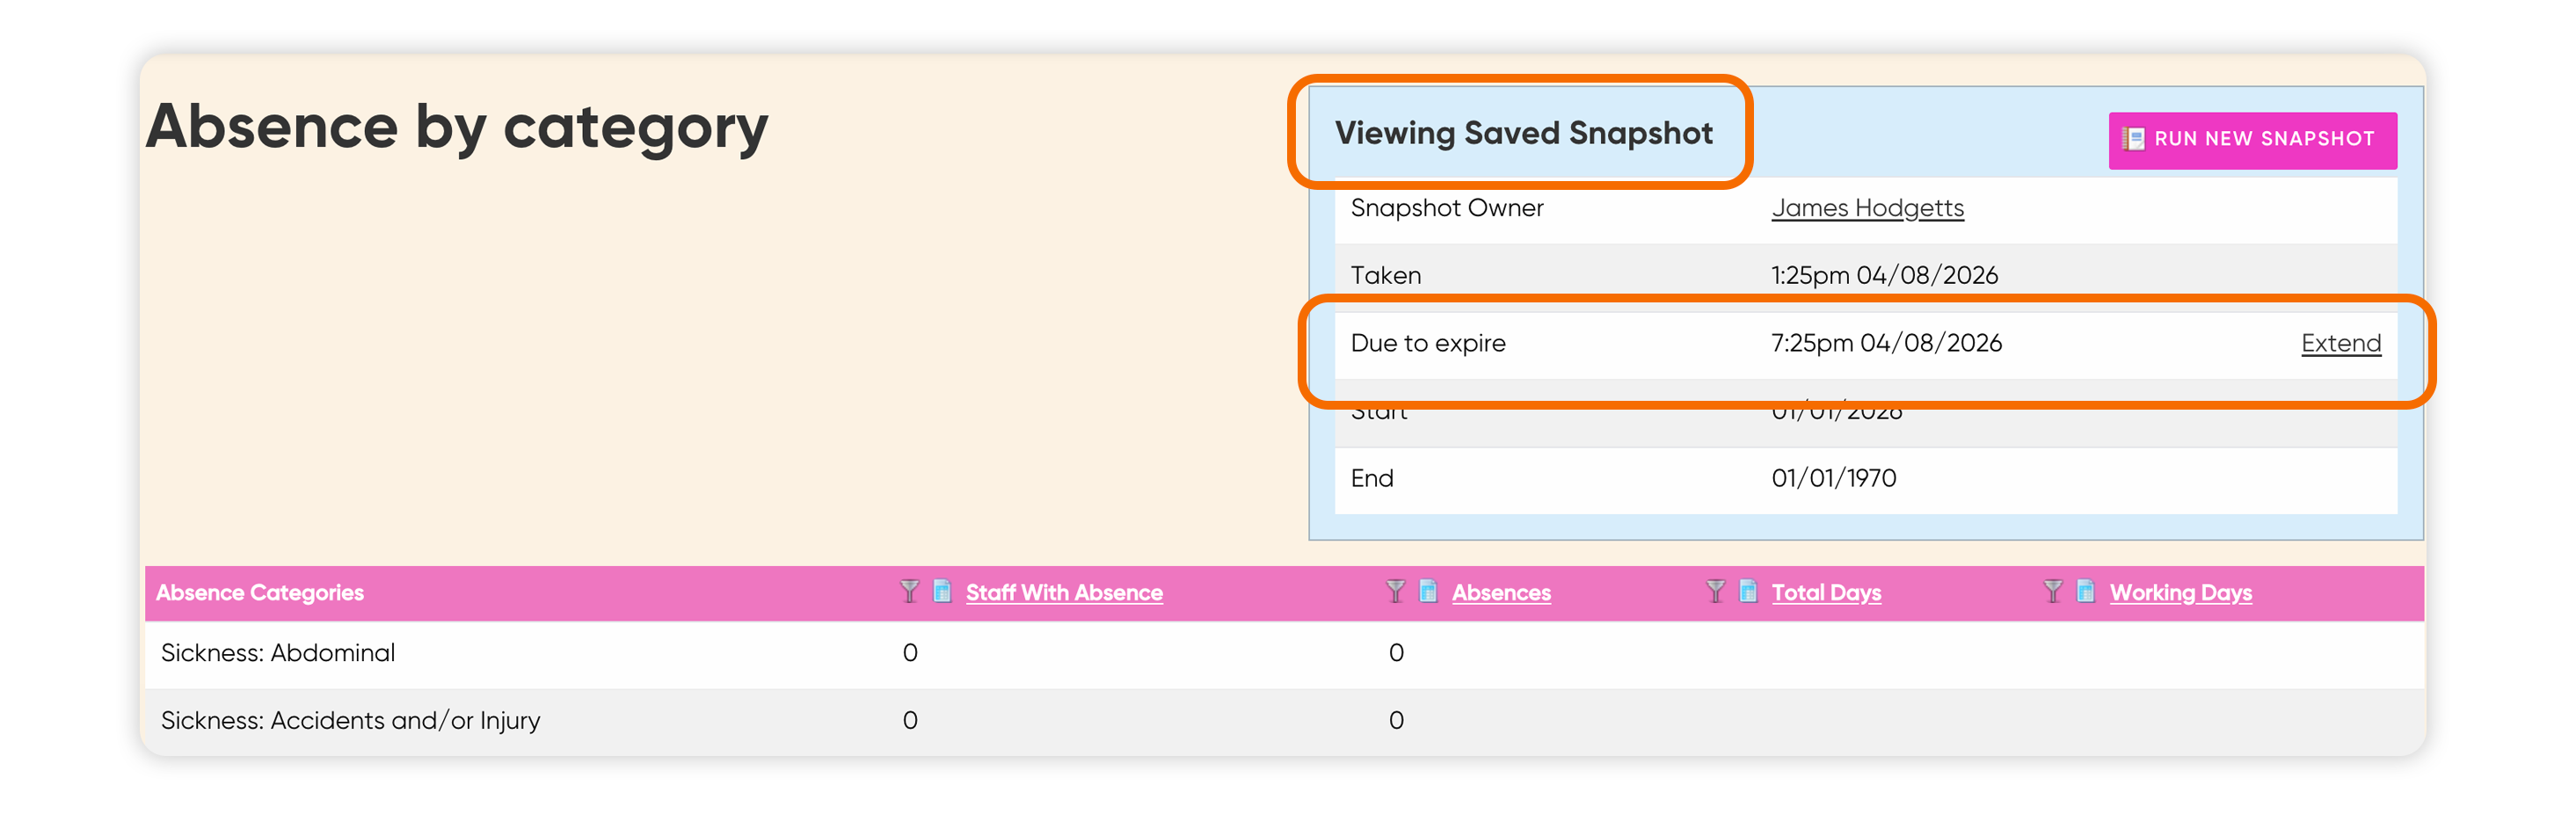Extend the snapshot expiry time
Viewport: 2576px width, 814px height.
[2340, 343]
